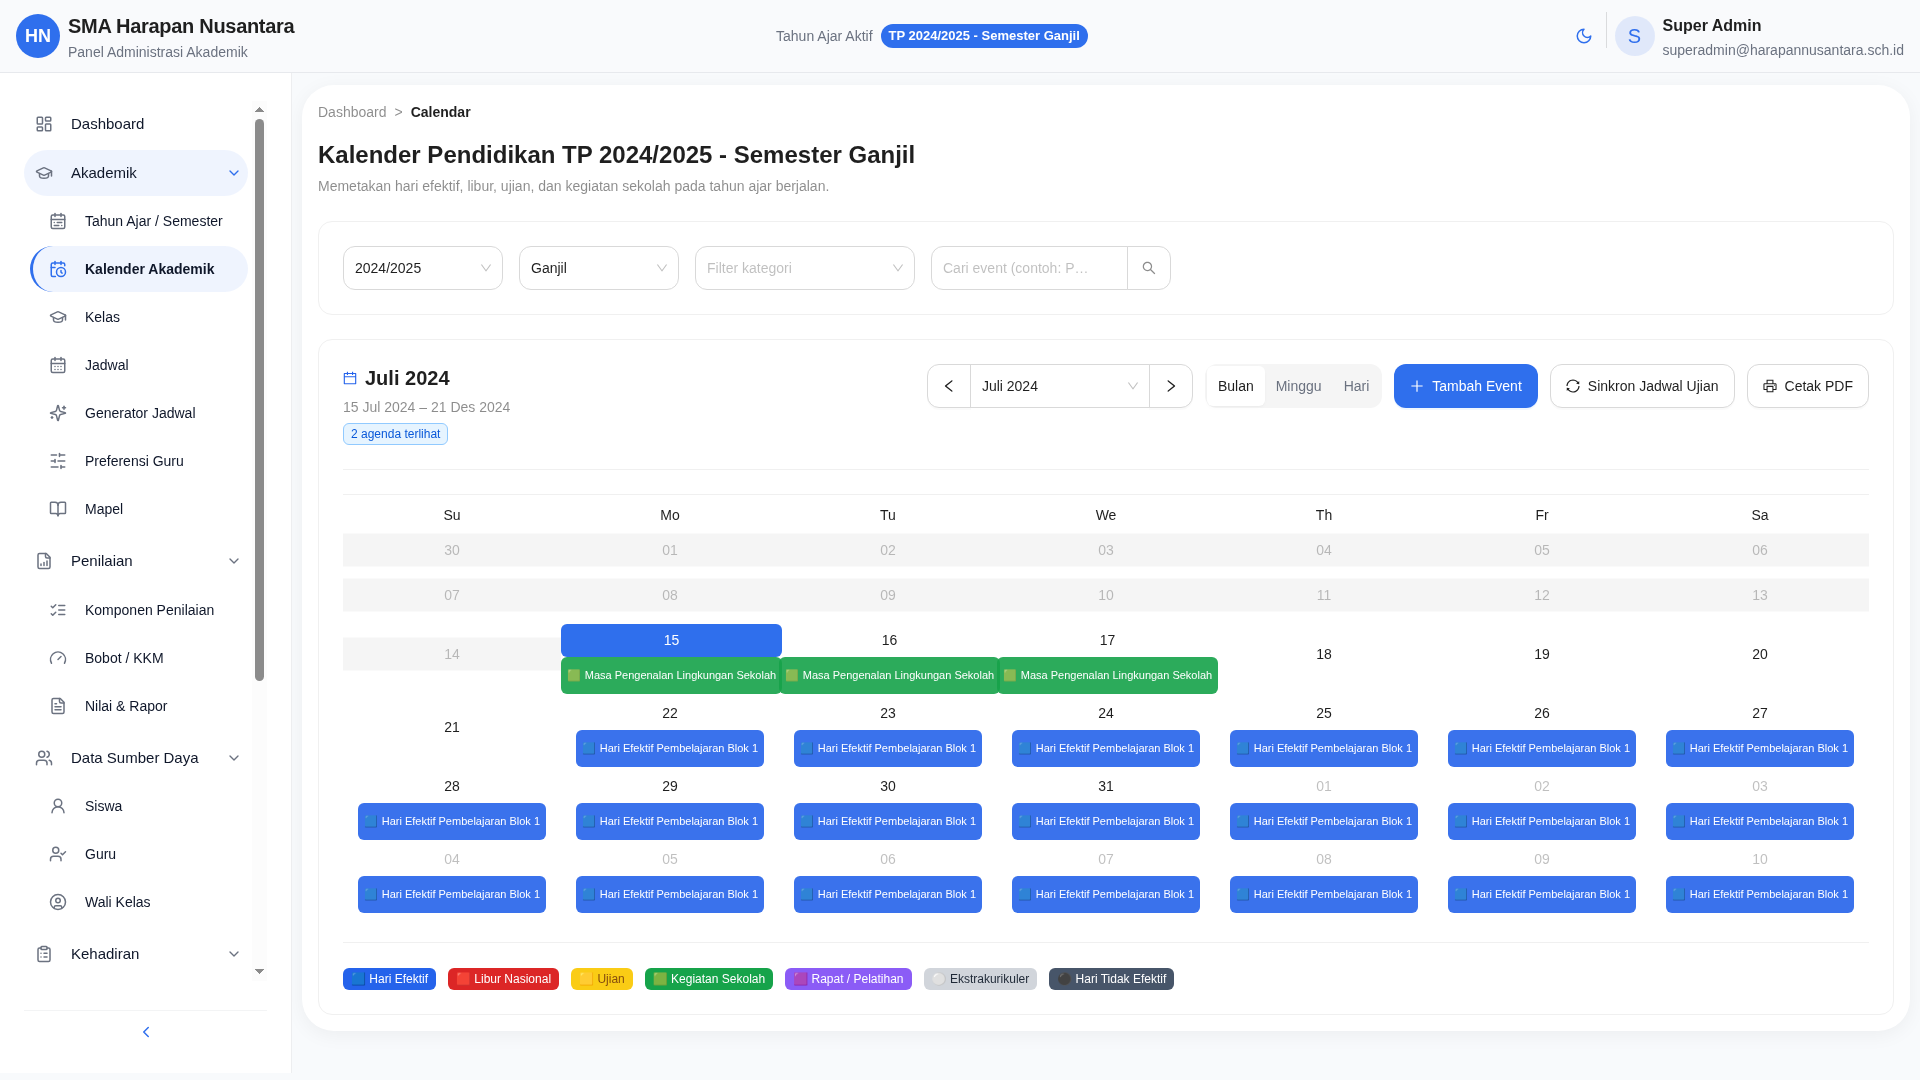Switch to Minggu calendar view

pos(1297,385)
